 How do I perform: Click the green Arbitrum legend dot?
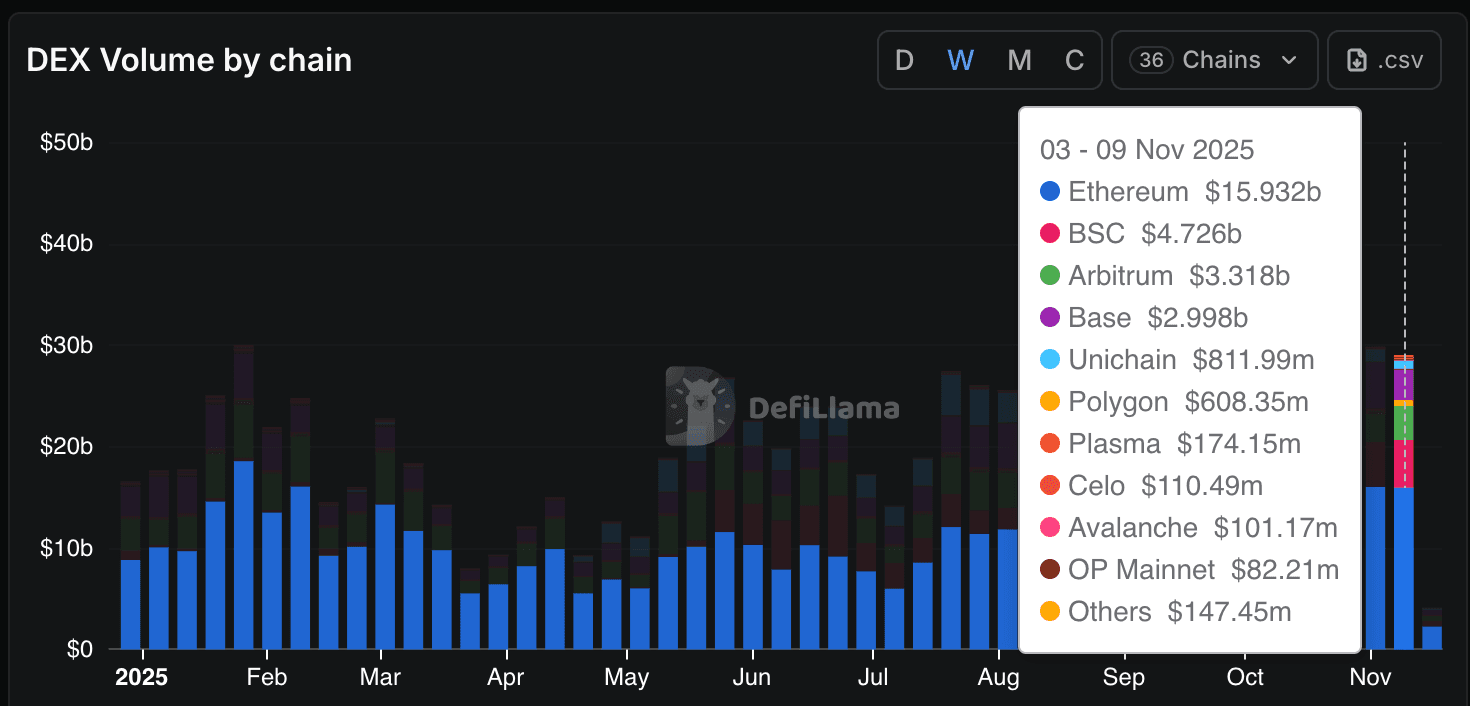1050,275
